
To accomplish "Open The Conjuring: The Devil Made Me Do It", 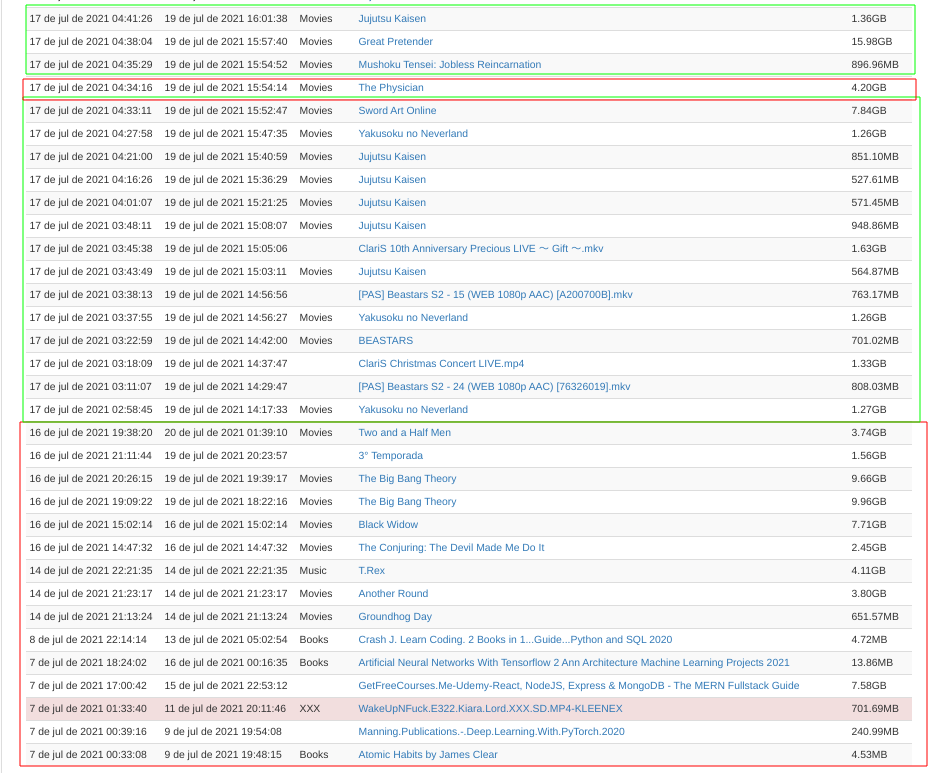I will 451,548.
